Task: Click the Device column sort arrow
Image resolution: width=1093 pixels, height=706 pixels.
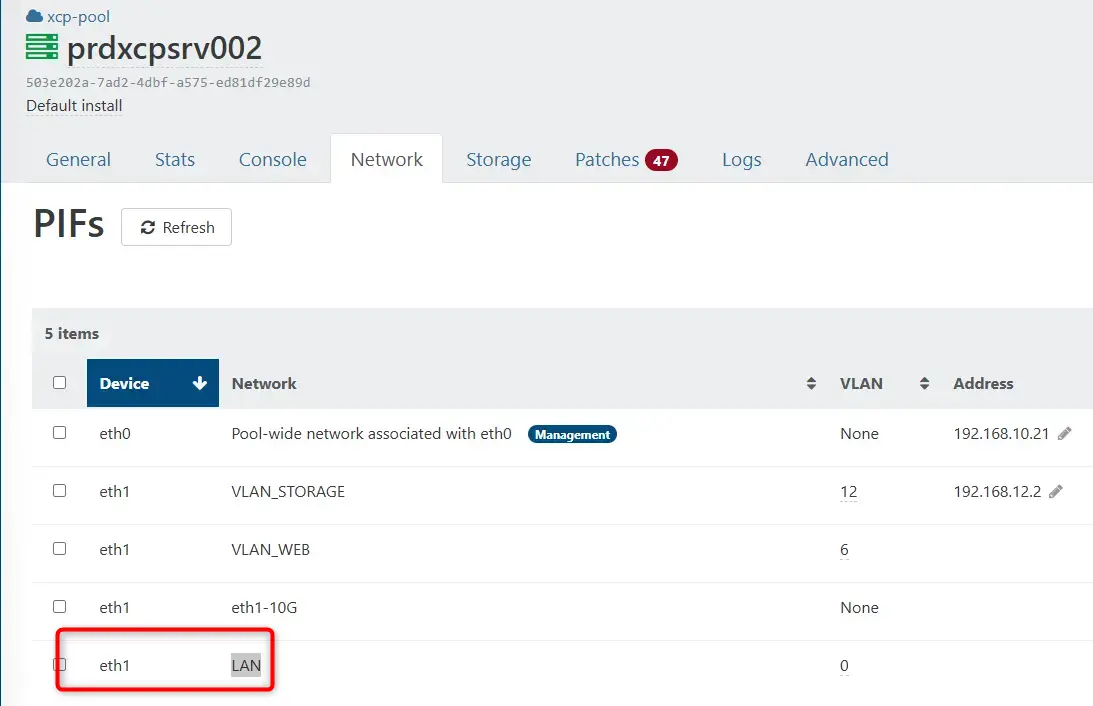Action: [199, 383]
